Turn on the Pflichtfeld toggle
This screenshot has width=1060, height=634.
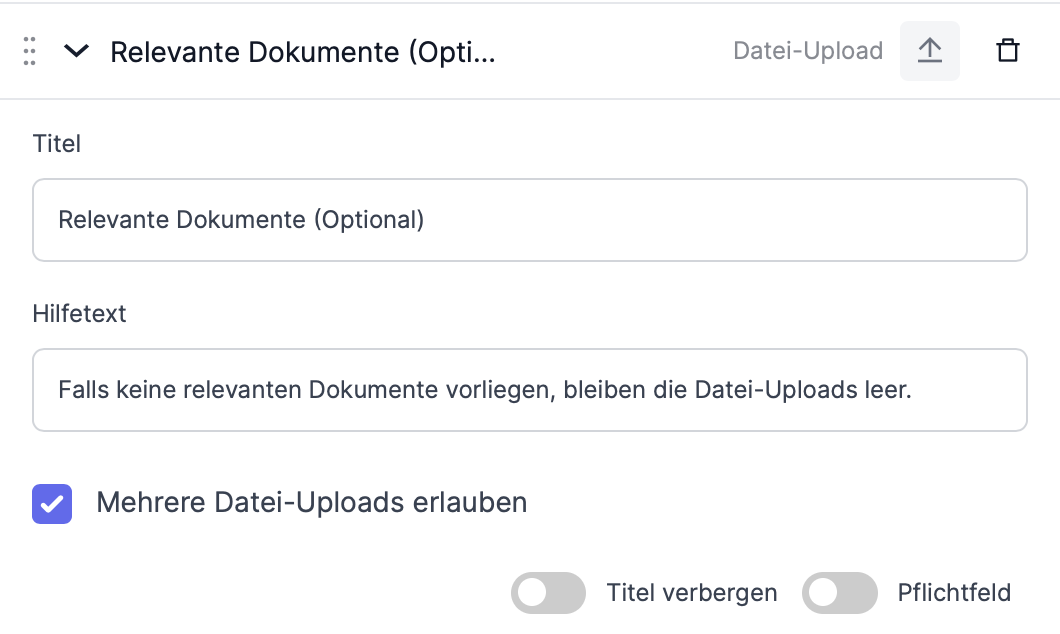840,593
